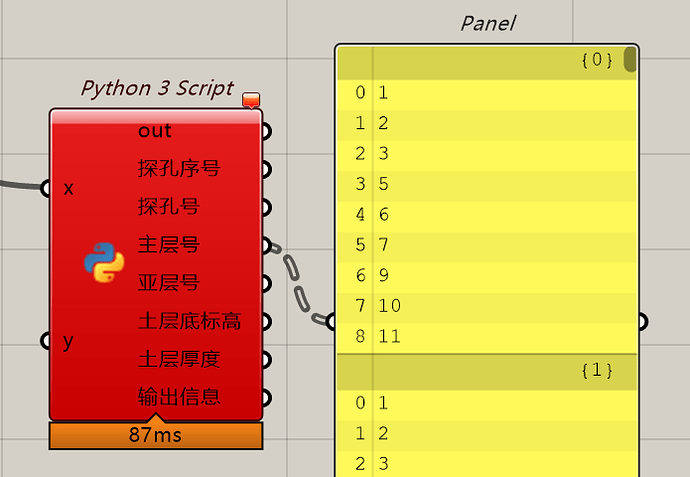Click the Panel output grip on its right edge
This screenshot has height=477, width=690.
pos(642,321)
